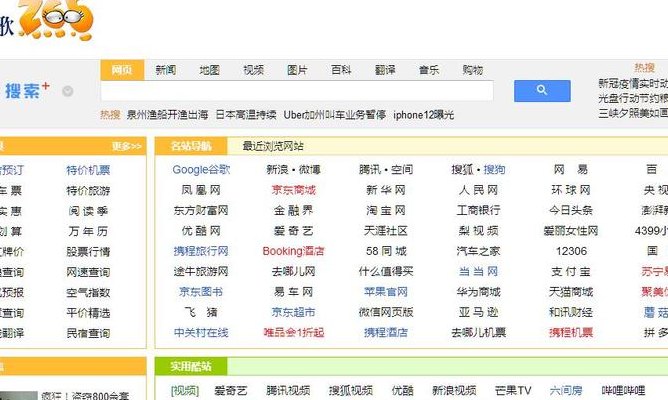Open the 华为商城 link

point(478,292)
